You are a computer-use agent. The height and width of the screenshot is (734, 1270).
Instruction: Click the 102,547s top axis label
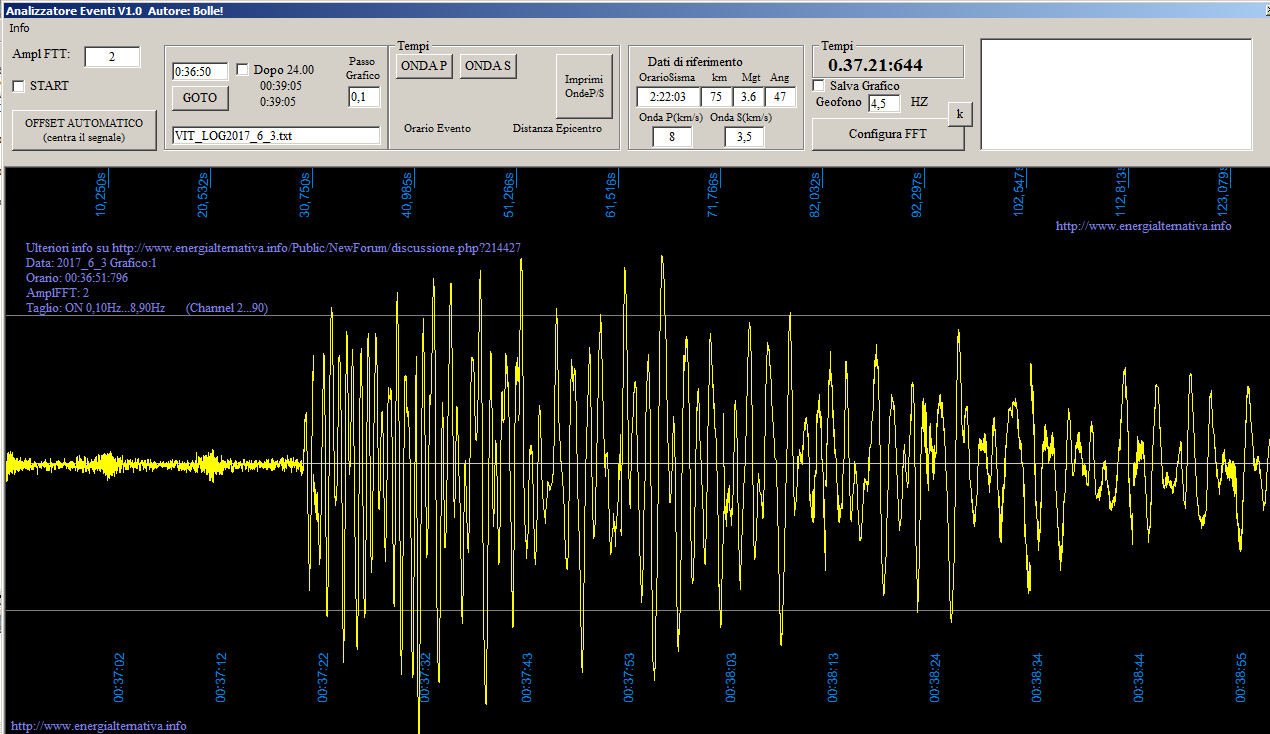(1019, 191)
